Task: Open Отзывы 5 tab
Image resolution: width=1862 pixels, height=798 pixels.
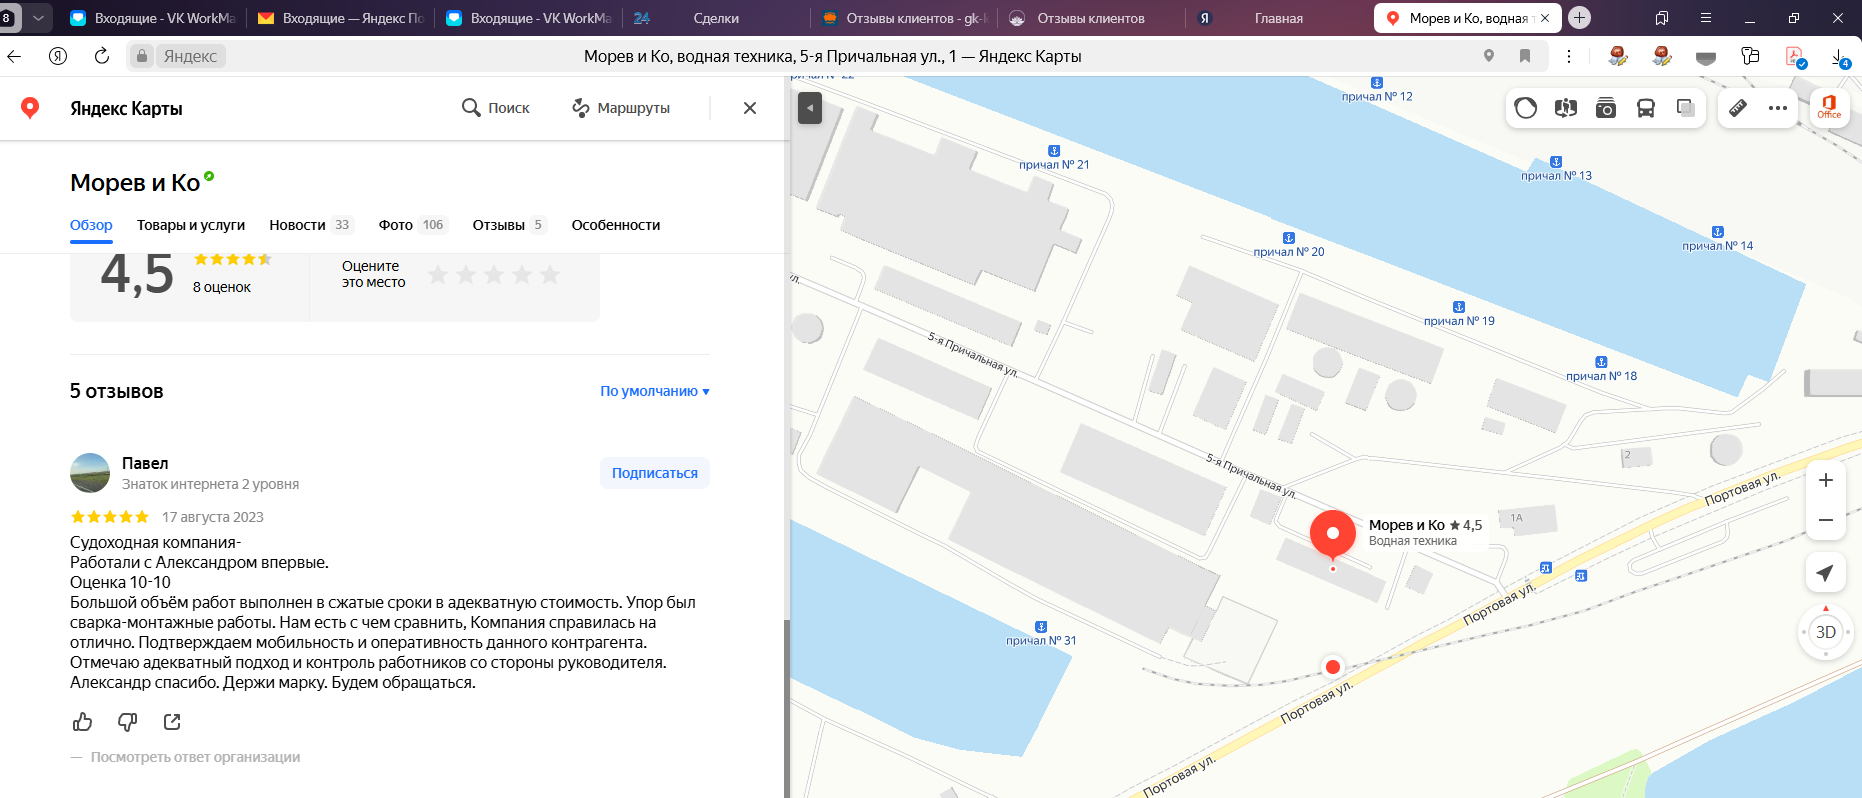Action: click(x=510, y=225)
